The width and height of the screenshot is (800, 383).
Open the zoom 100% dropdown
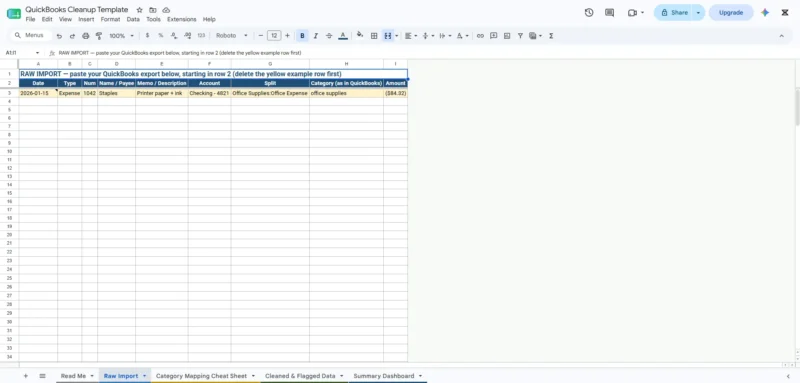tap(121, 36)
